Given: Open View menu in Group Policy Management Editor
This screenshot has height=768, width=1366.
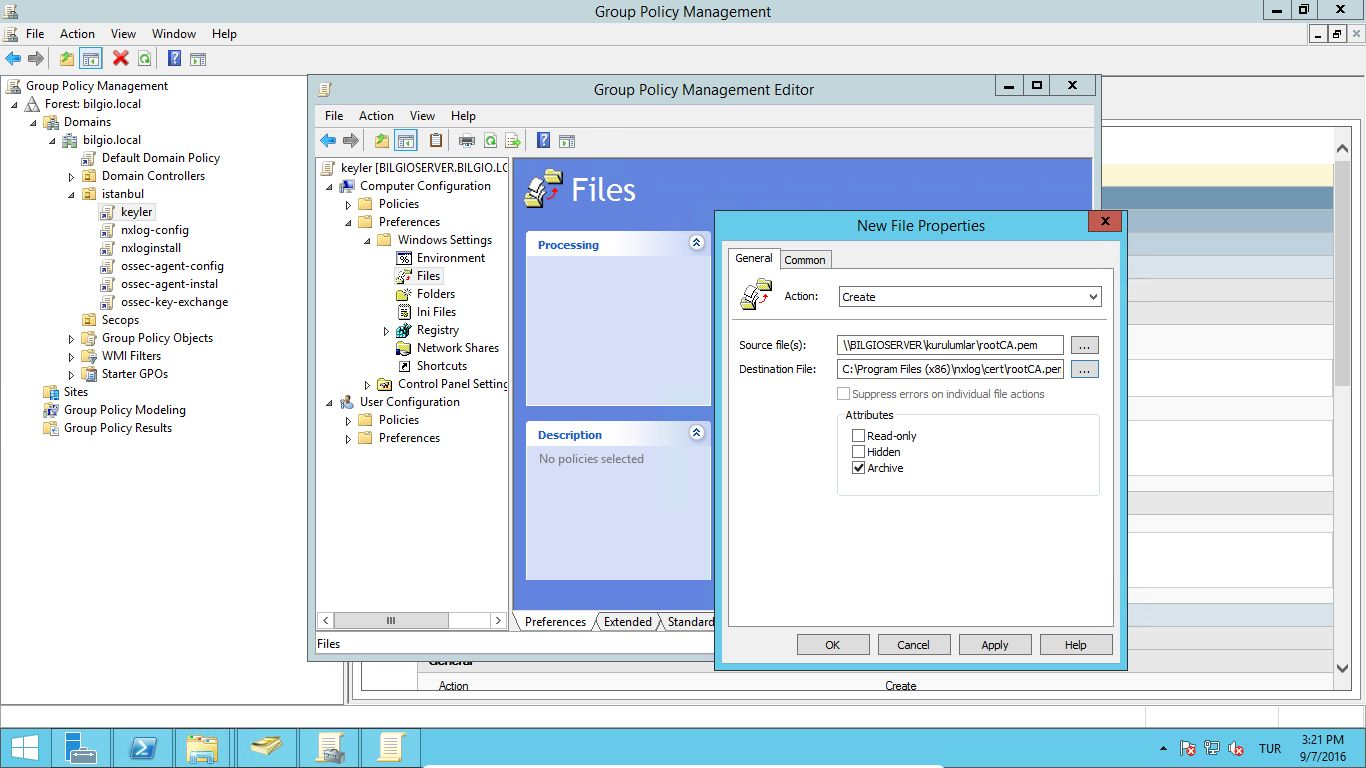Looking at the screenshot, I should click(422, 116).
